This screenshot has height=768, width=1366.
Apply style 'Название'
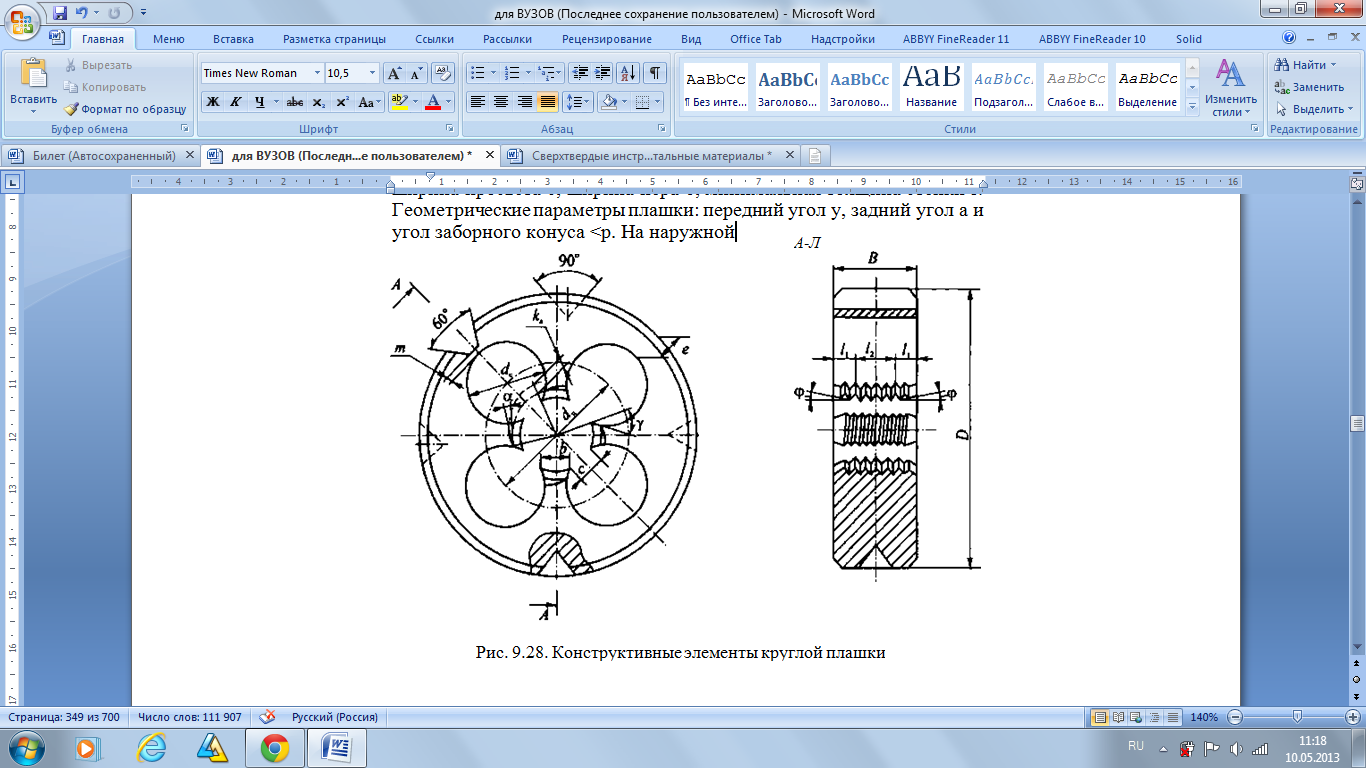[931, 87]
